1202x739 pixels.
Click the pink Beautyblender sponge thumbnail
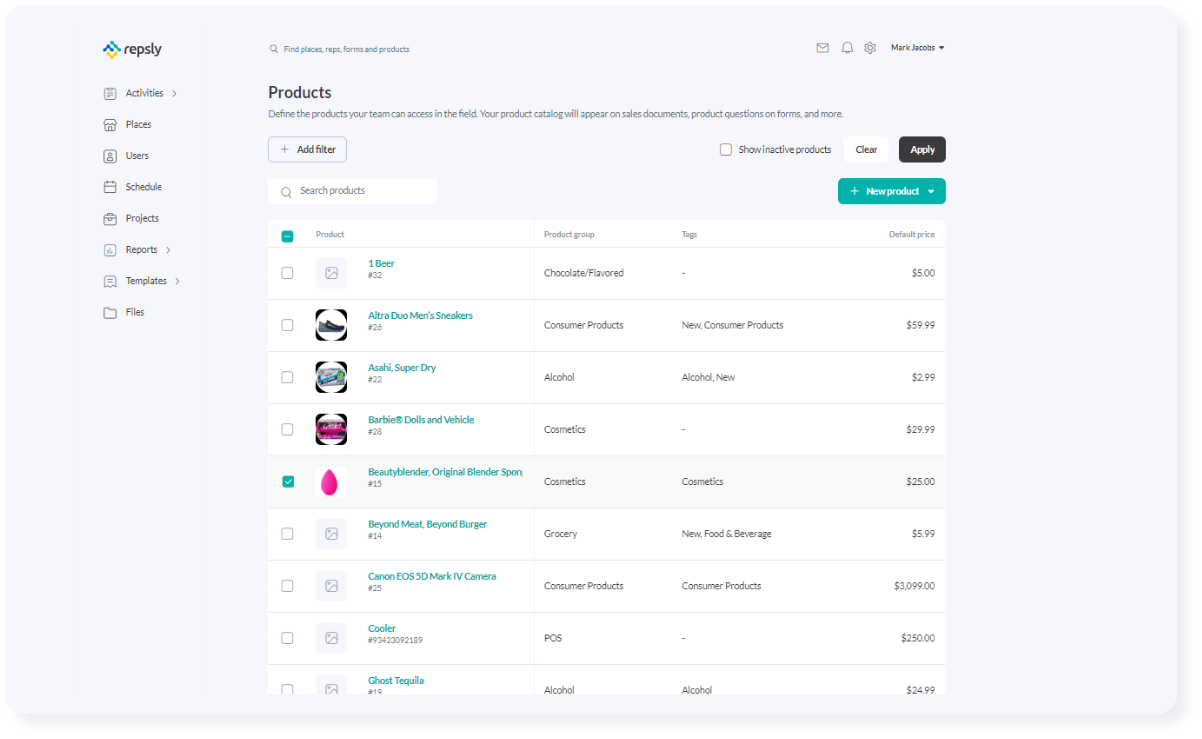point(331,482)
